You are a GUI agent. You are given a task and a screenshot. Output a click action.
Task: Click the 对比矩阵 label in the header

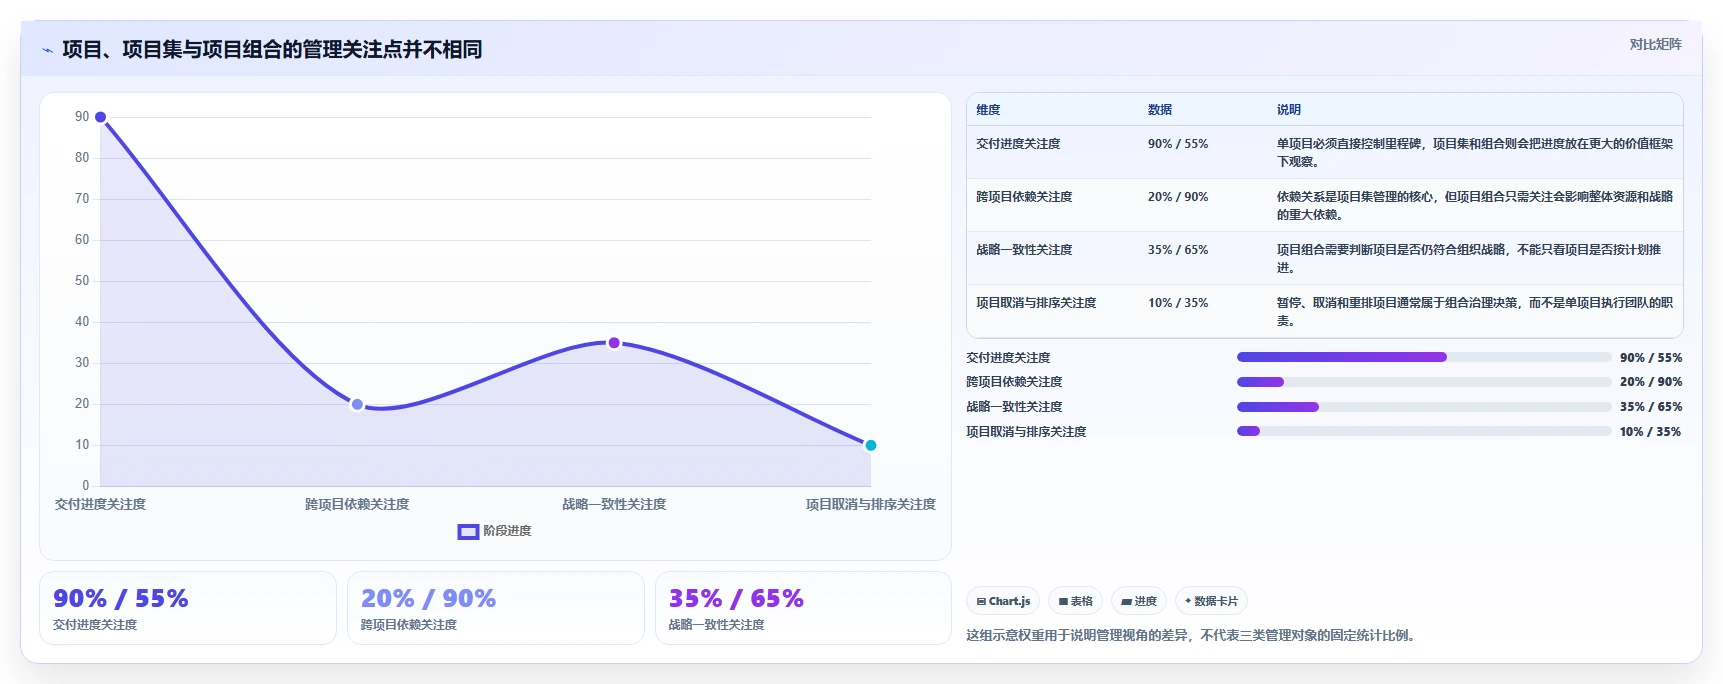(x=1655, y=44)
